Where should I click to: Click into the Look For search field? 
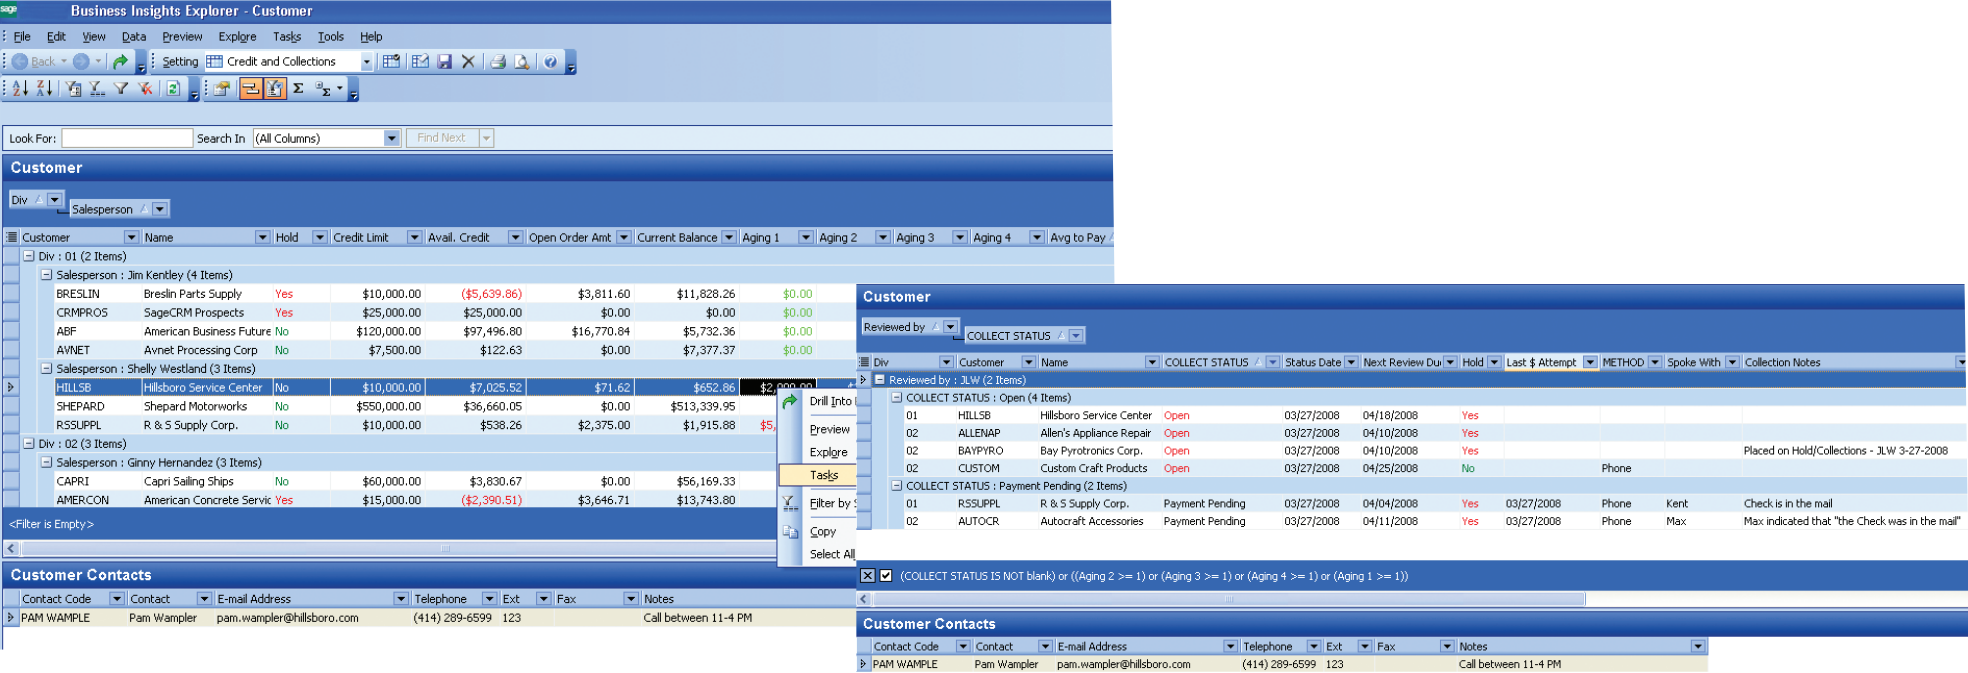(127, 138)
